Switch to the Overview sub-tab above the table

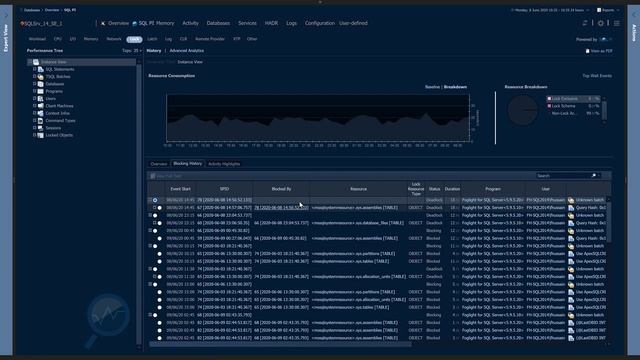tap(159, 164)
